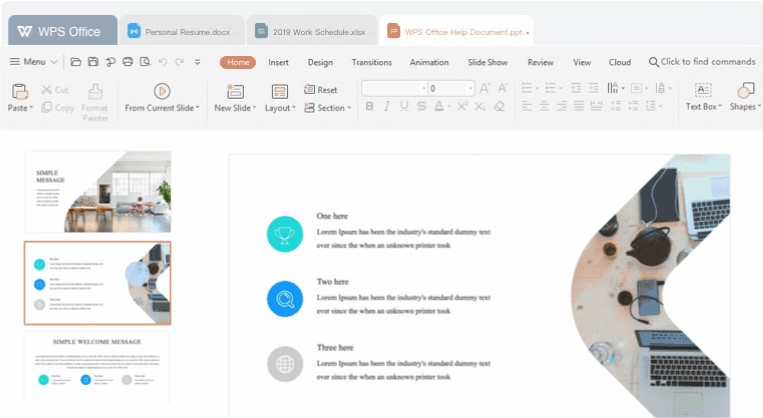The image size is (763, 418).
Task: Click the Layout icon
Action: [x=279, y=91]
